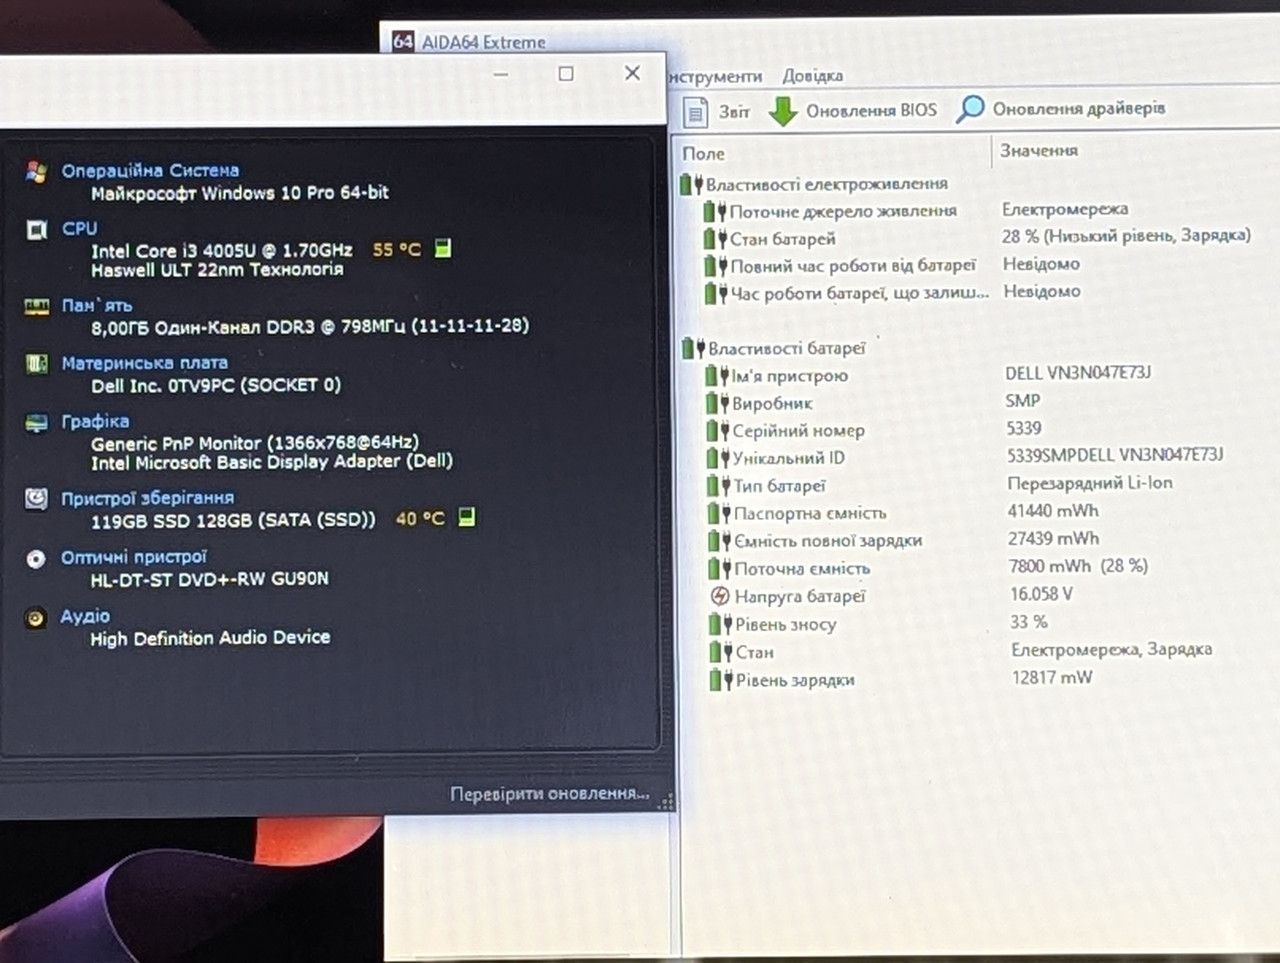
Task: Click the green CPU temperature indicator icon
Action: [x=443, y=248]
